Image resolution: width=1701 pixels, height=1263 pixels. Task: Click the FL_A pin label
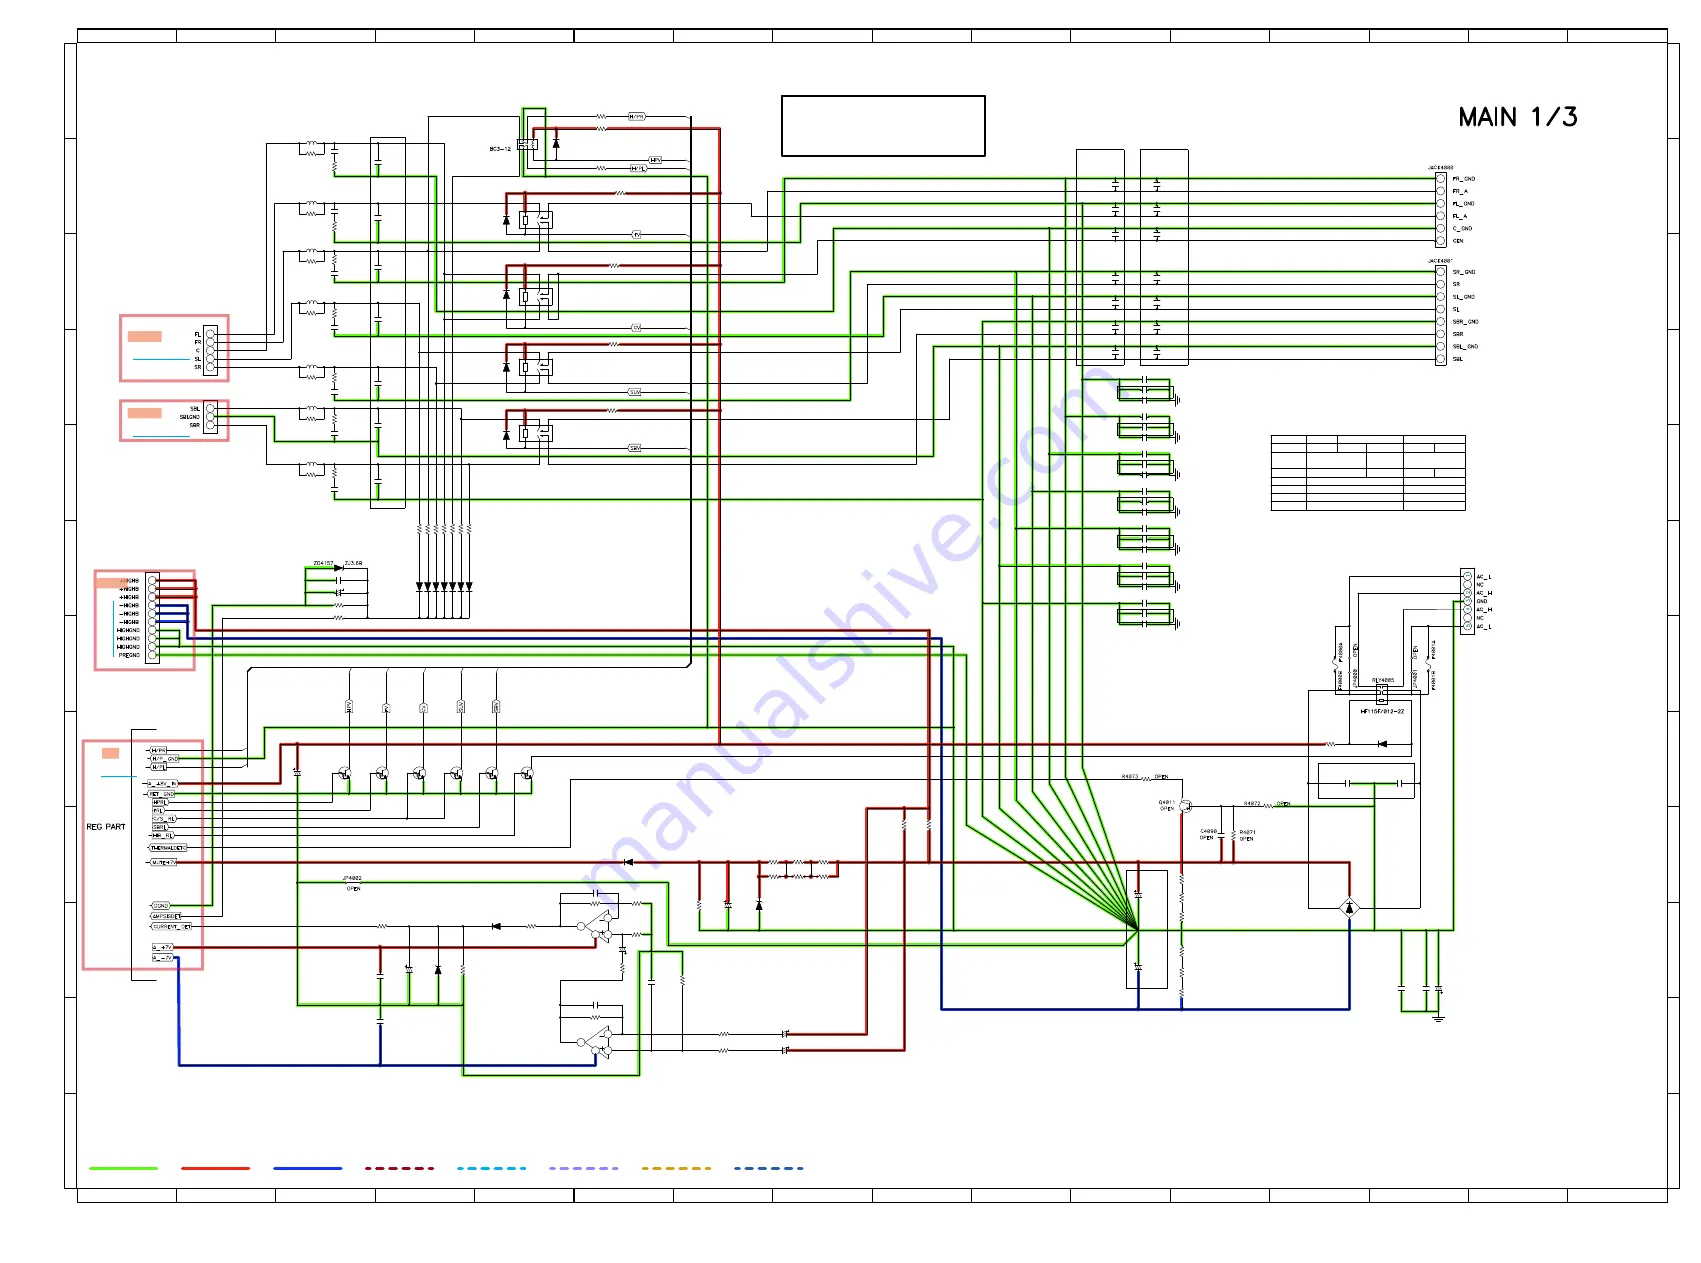point(1460,216)
